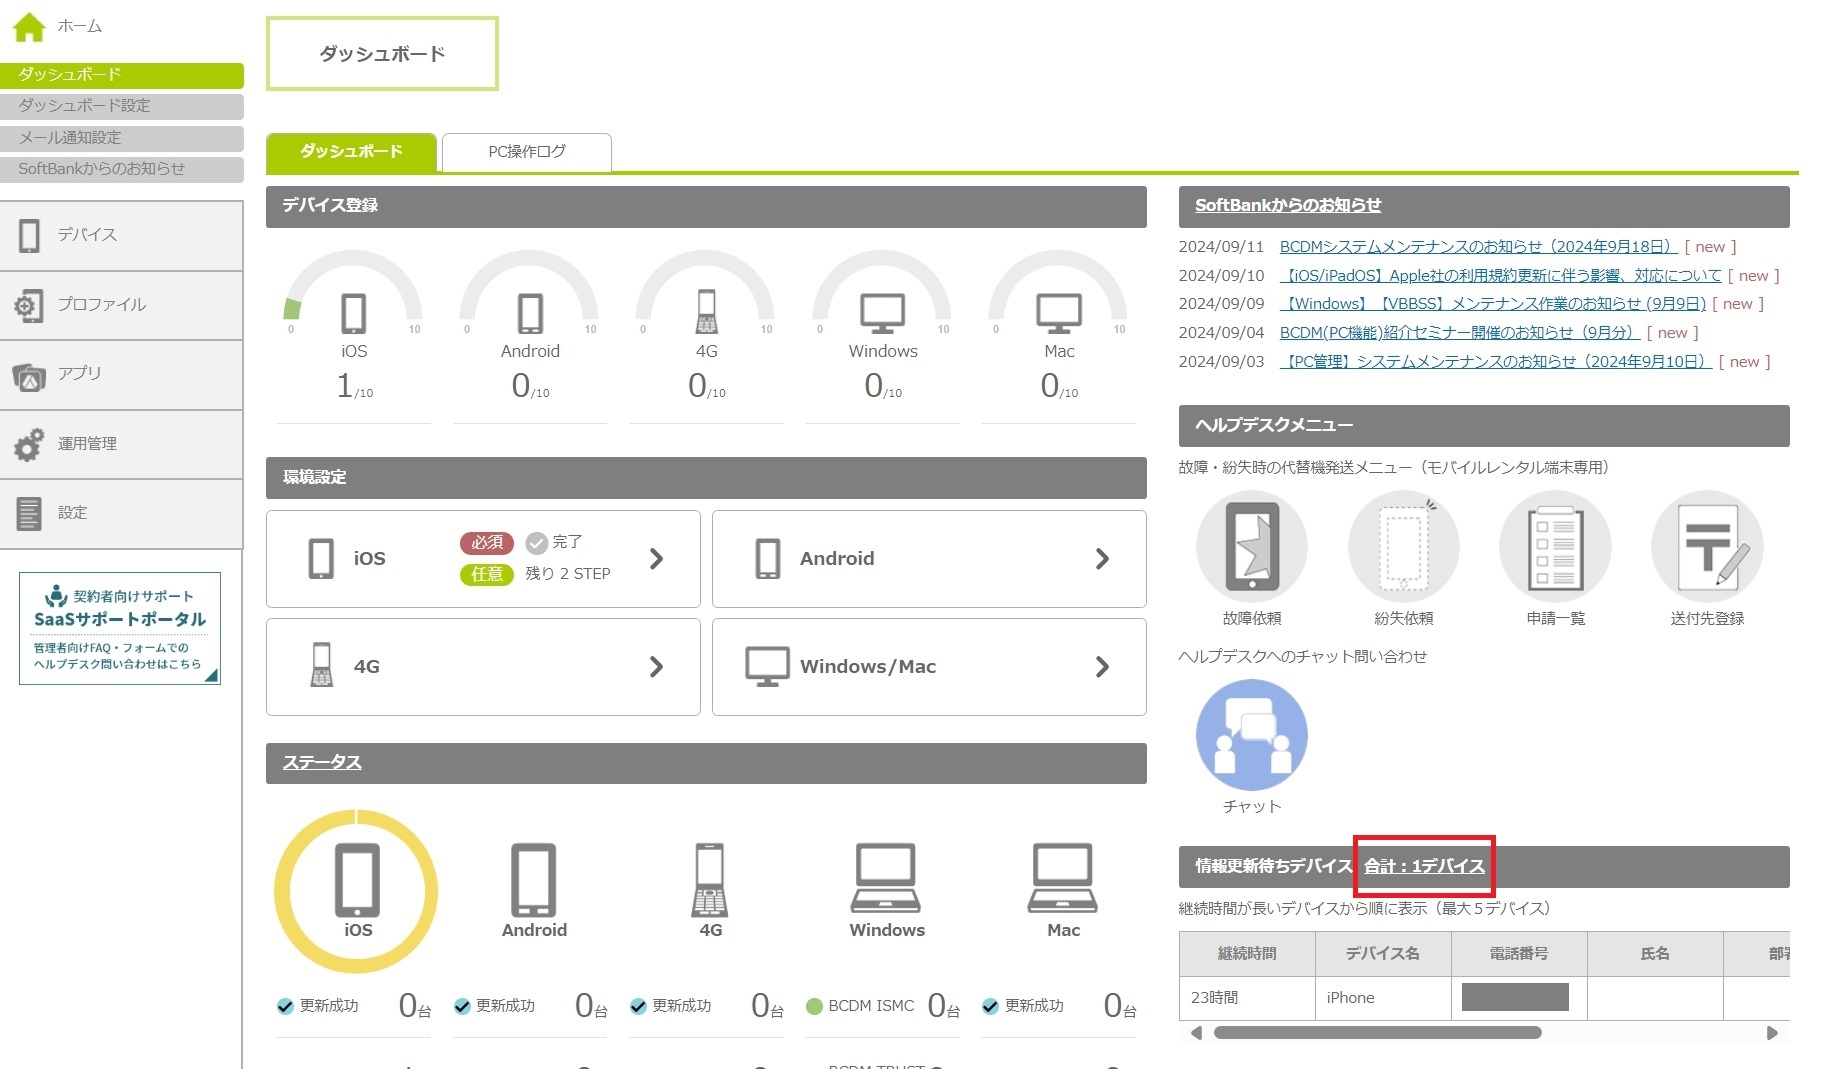Expand the iOS environment settings row

click(x=483, y=559)
